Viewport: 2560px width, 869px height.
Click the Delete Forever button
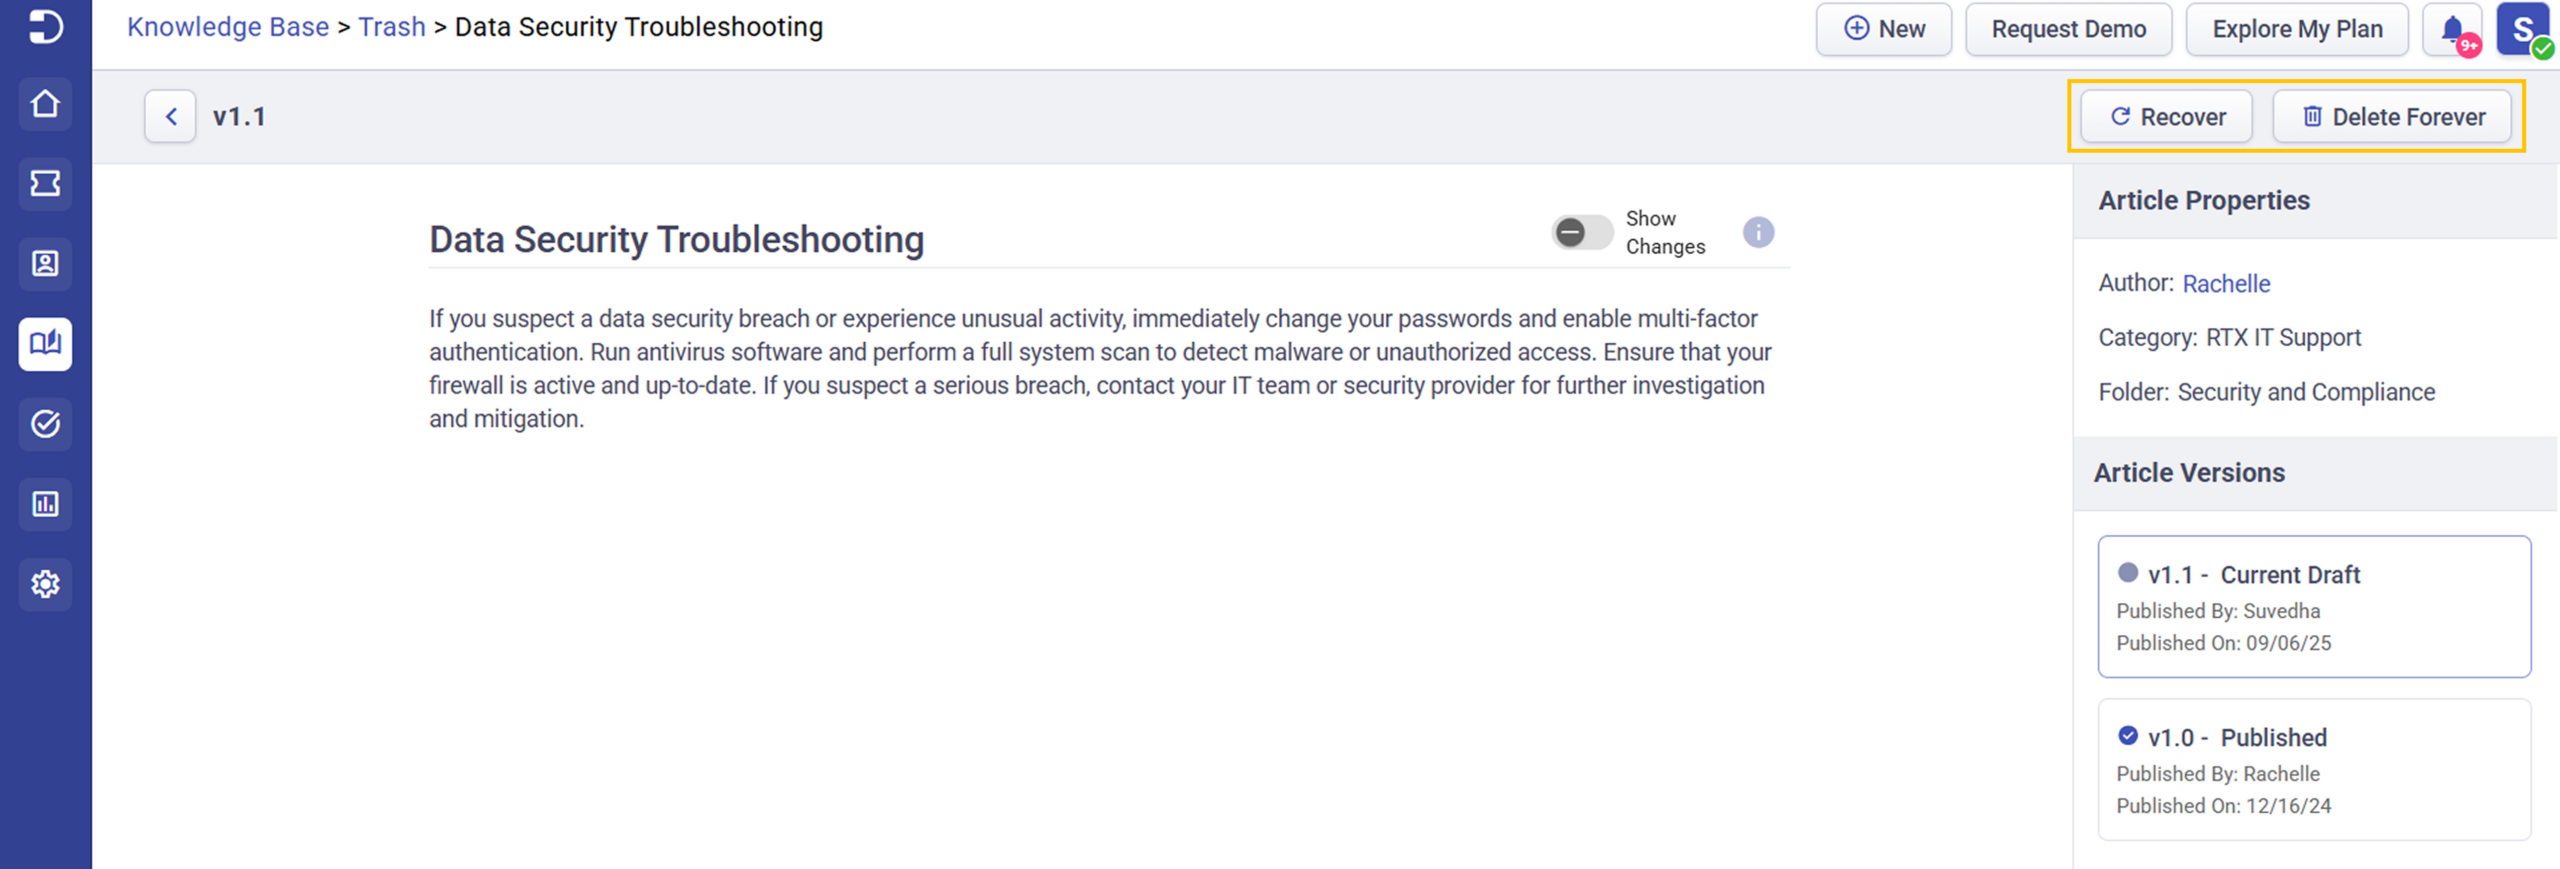click(x=2392, y=117)
